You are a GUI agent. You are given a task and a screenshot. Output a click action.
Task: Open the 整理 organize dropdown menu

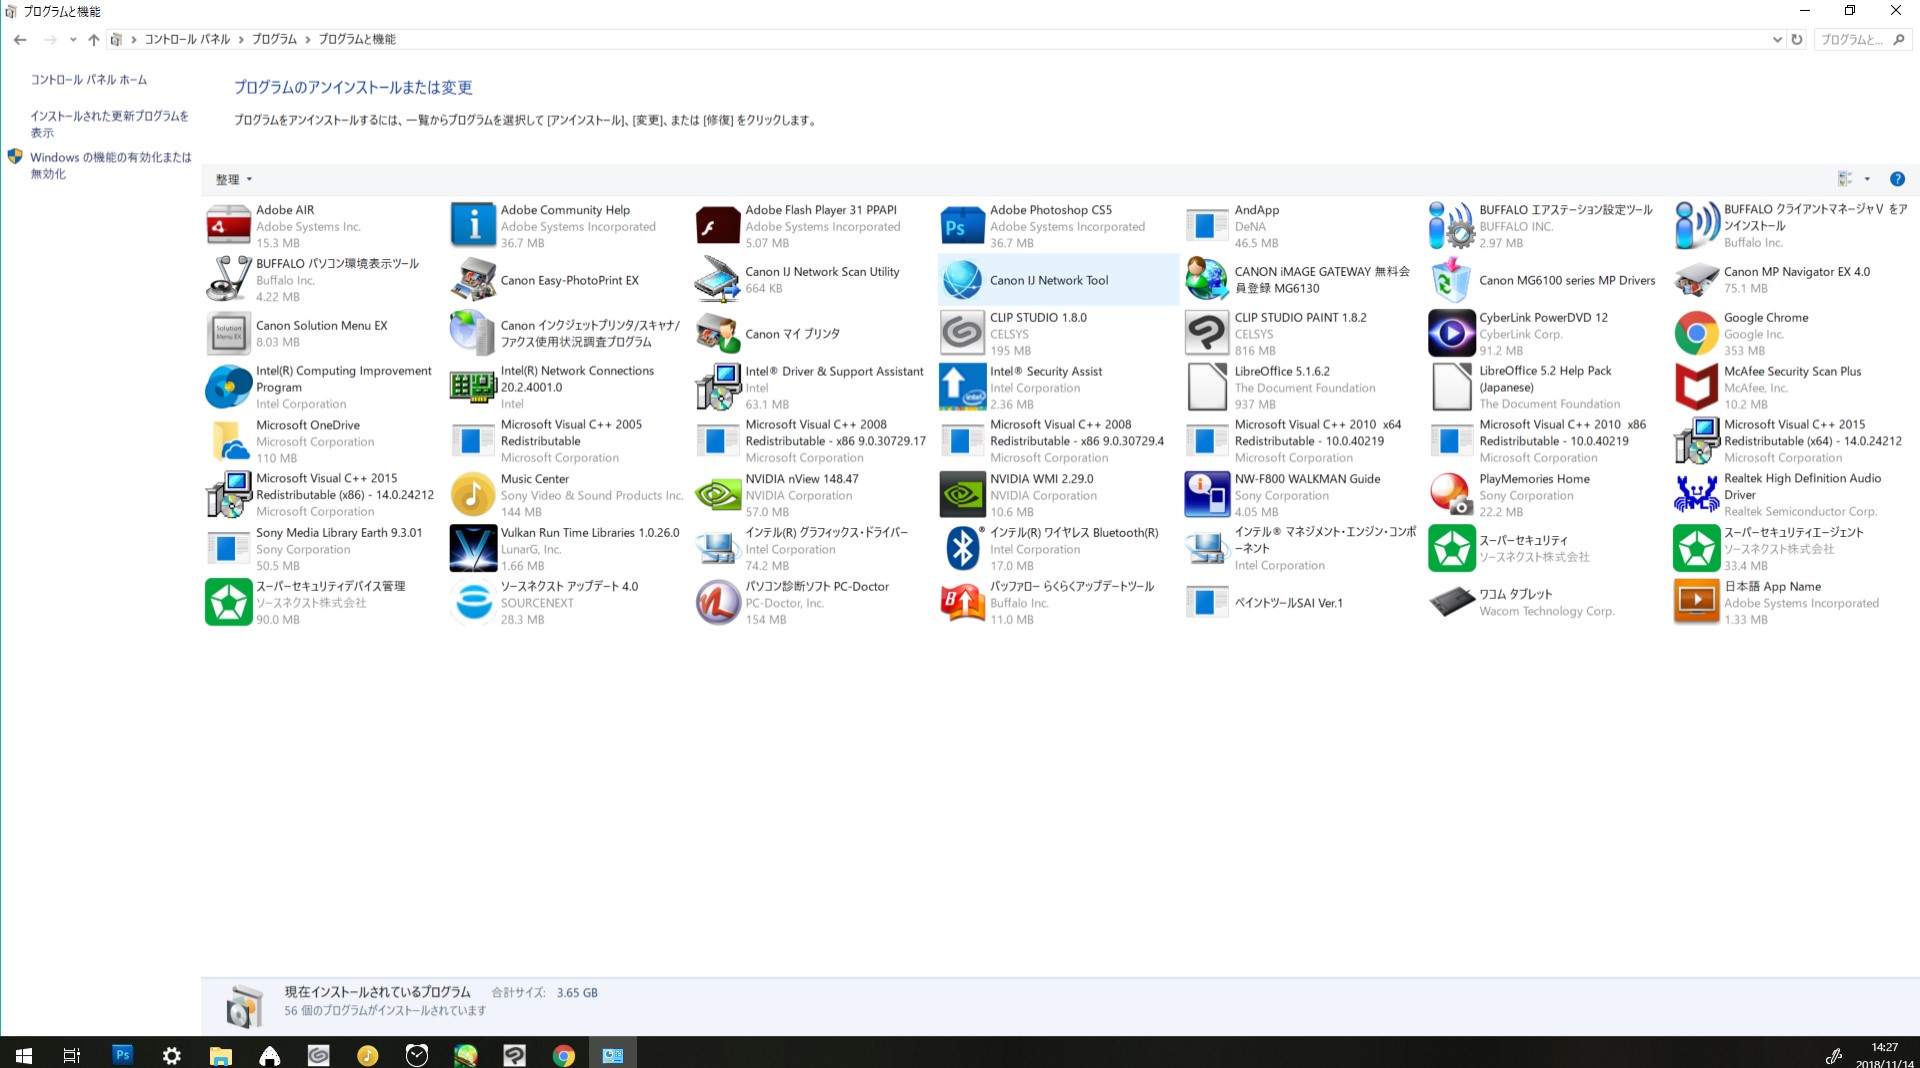point(234,180)
